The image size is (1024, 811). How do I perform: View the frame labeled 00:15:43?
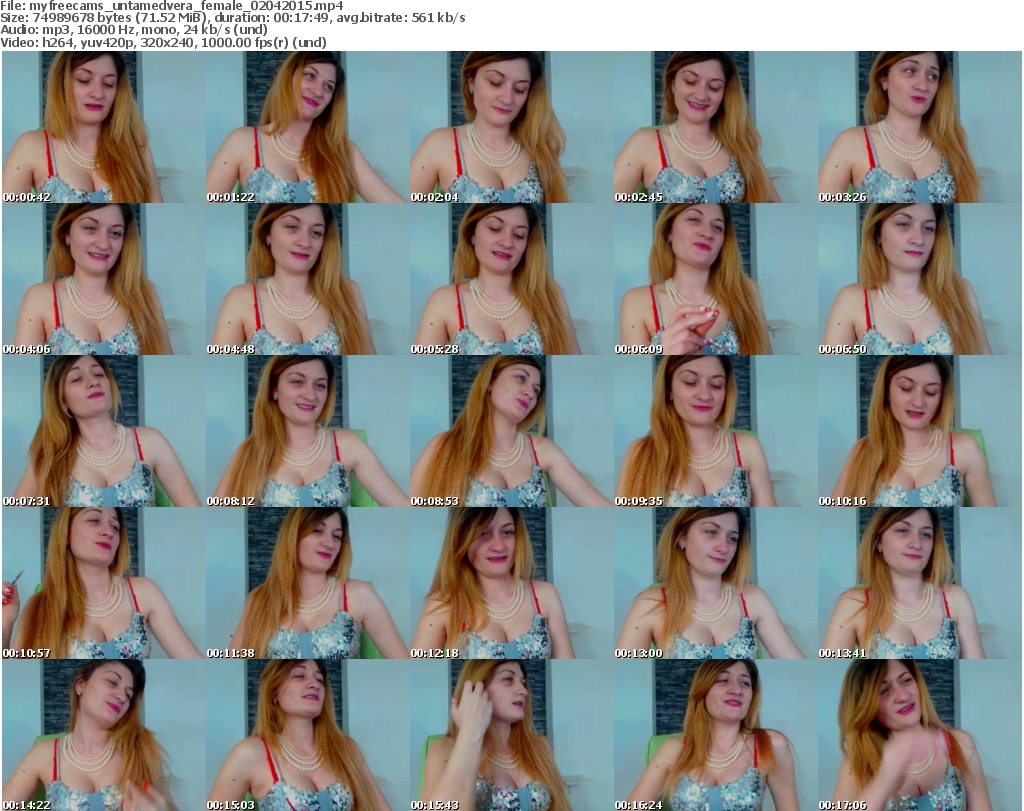point(511,735)
